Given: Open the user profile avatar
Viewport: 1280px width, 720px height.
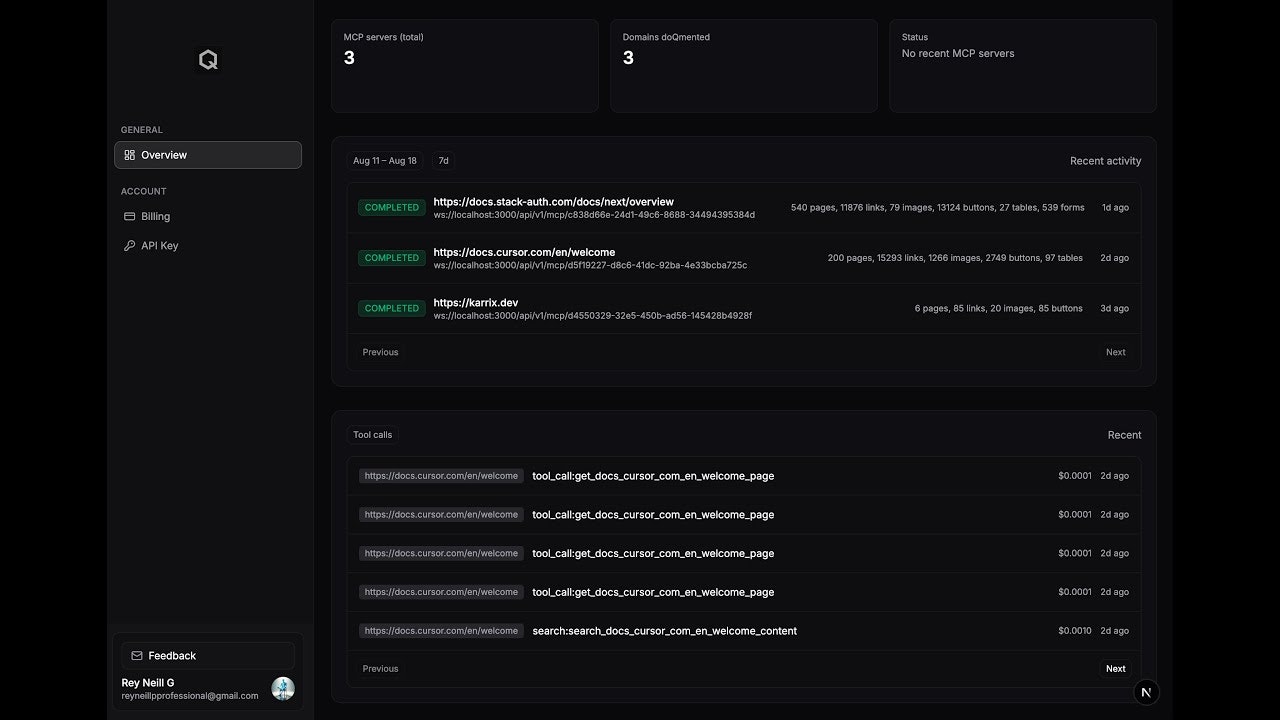Looking at the screenshot, I should coord(283,688).
